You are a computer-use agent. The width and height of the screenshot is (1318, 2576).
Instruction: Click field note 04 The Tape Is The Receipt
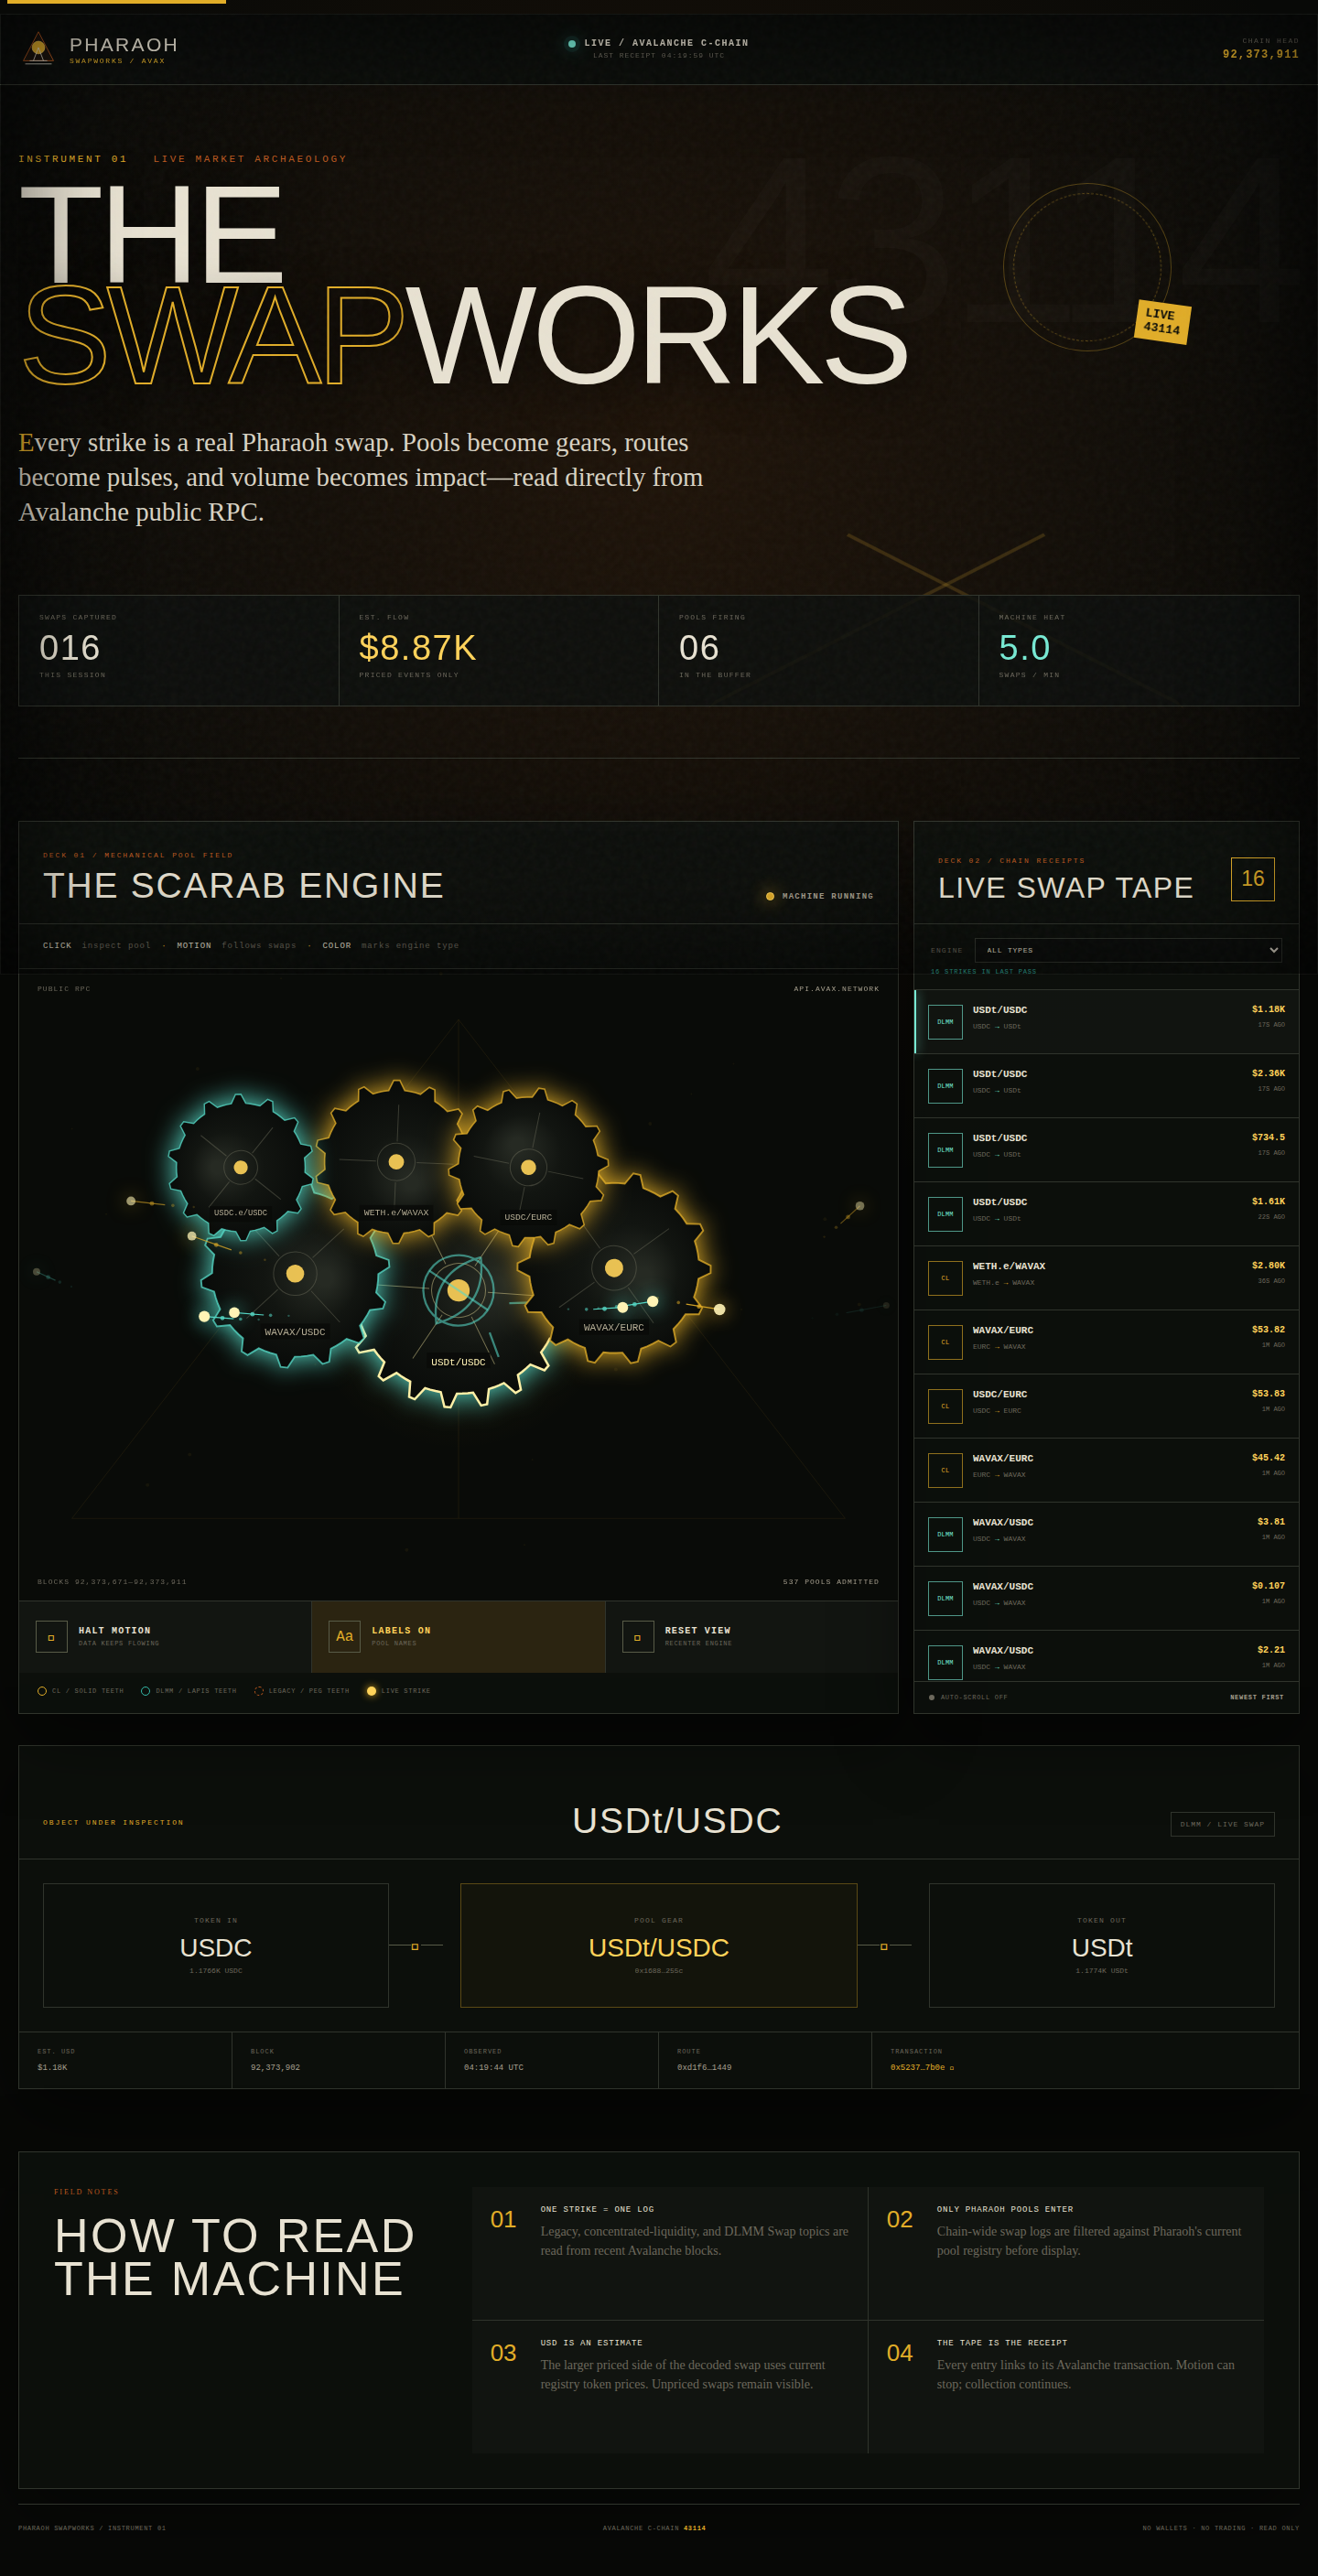pyautogui.click(x=1066, y=2387)
